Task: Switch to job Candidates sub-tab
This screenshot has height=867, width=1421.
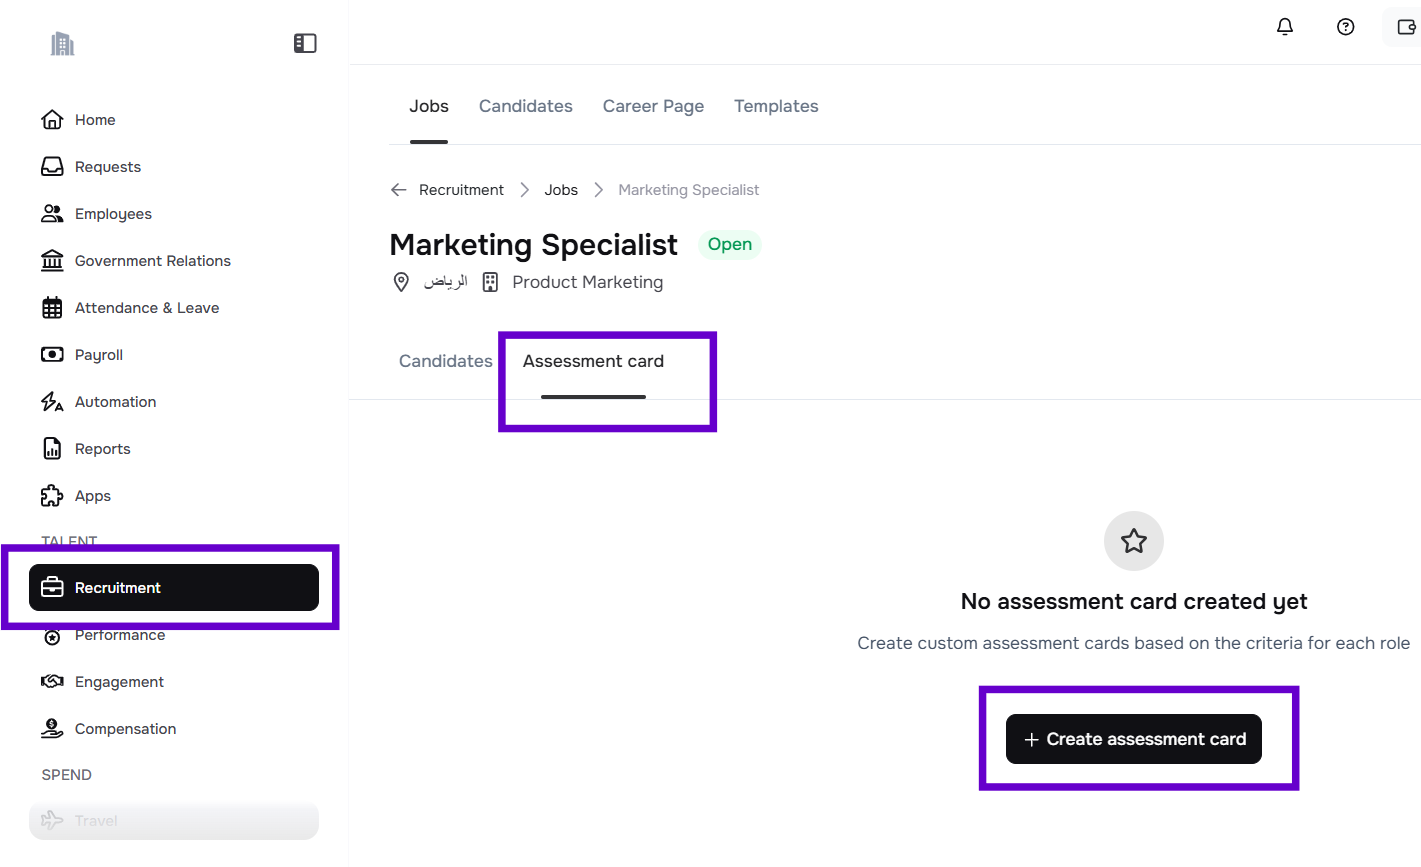Action: pos(445,361)
